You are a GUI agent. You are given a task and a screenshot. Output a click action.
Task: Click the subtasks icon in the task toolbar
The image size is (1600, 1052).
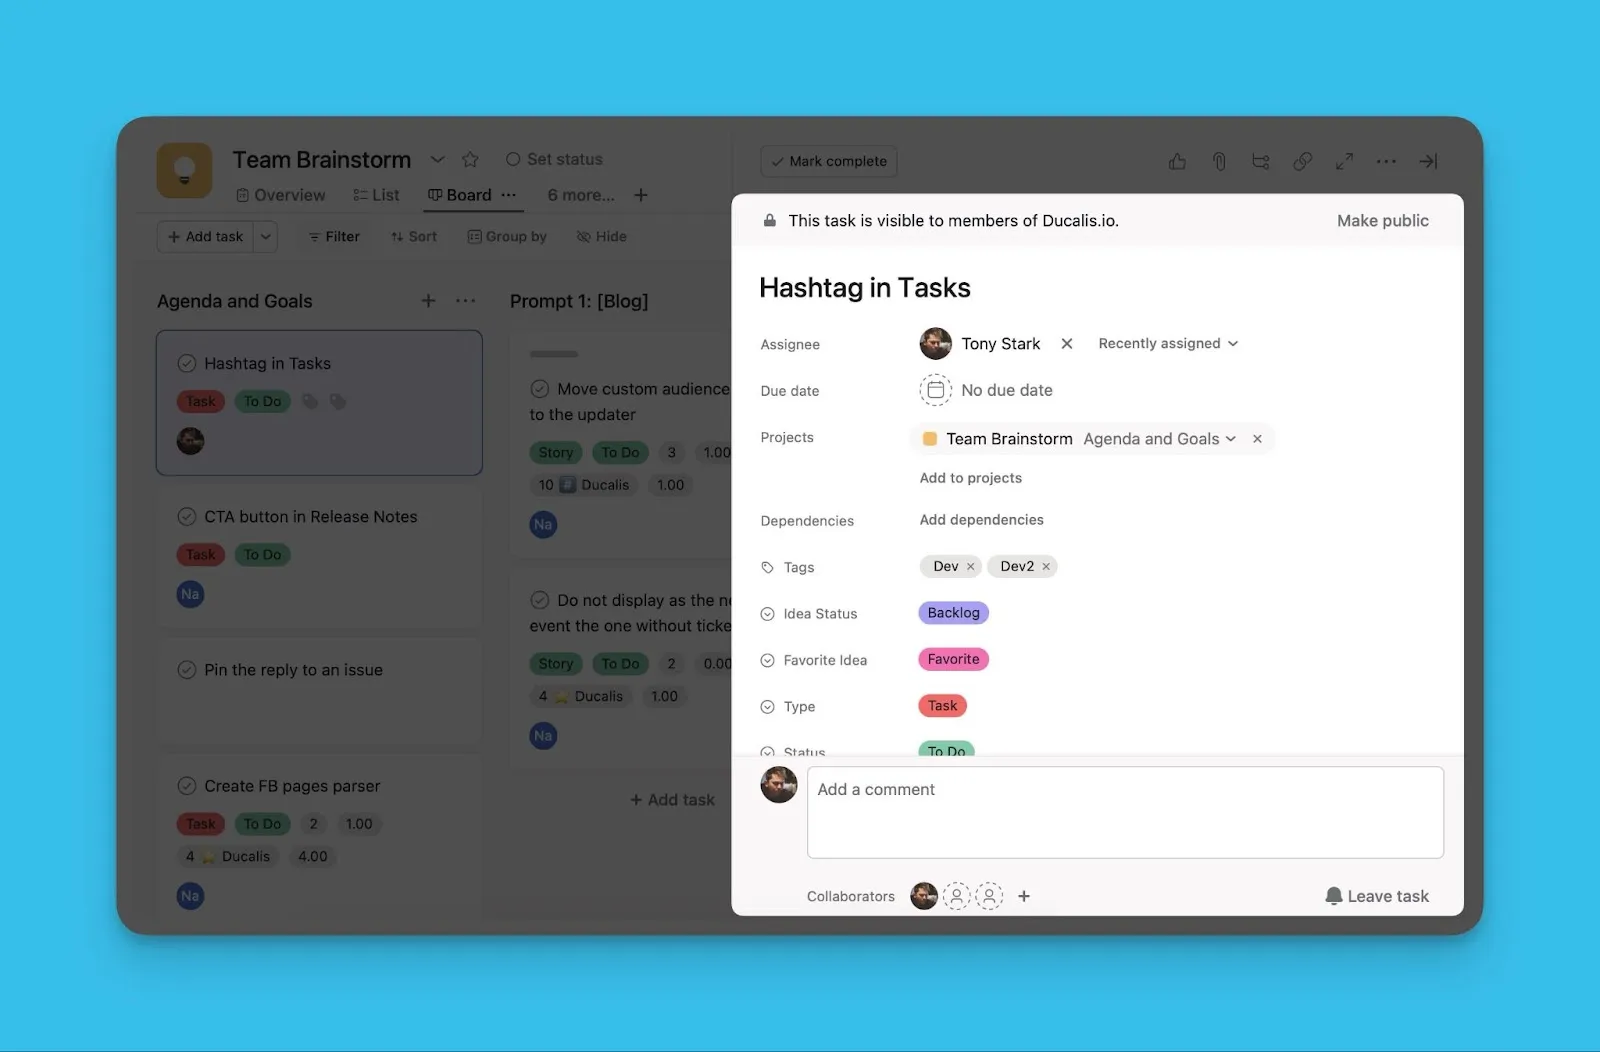(1261, 161)
